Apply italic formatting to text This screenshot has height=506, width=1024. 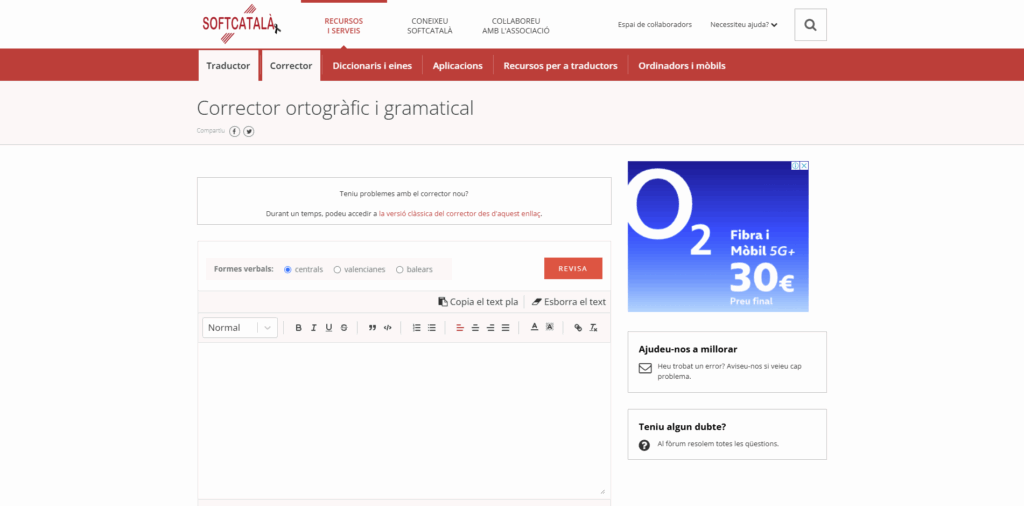coord(313,328)
